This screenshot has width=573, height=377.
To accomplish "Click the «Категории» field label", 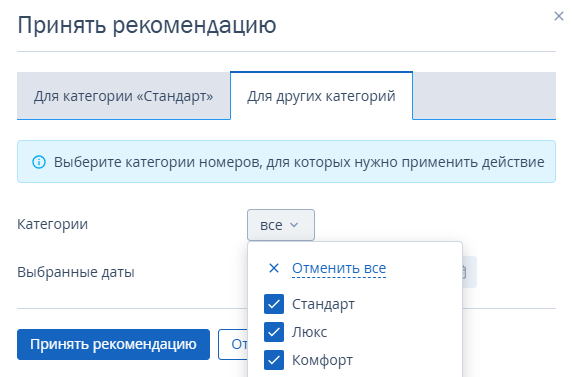I will 53,225.
